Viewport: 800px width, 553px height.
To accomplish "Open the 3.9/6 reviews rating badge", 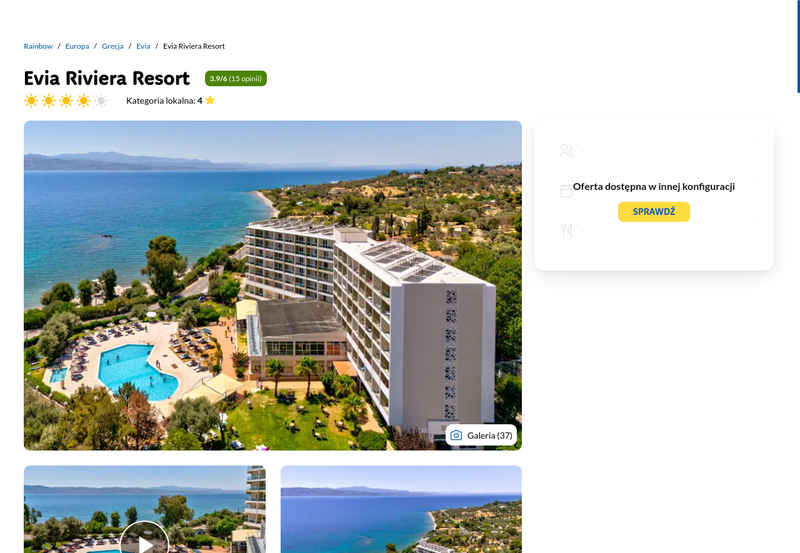I will (236, 79).
